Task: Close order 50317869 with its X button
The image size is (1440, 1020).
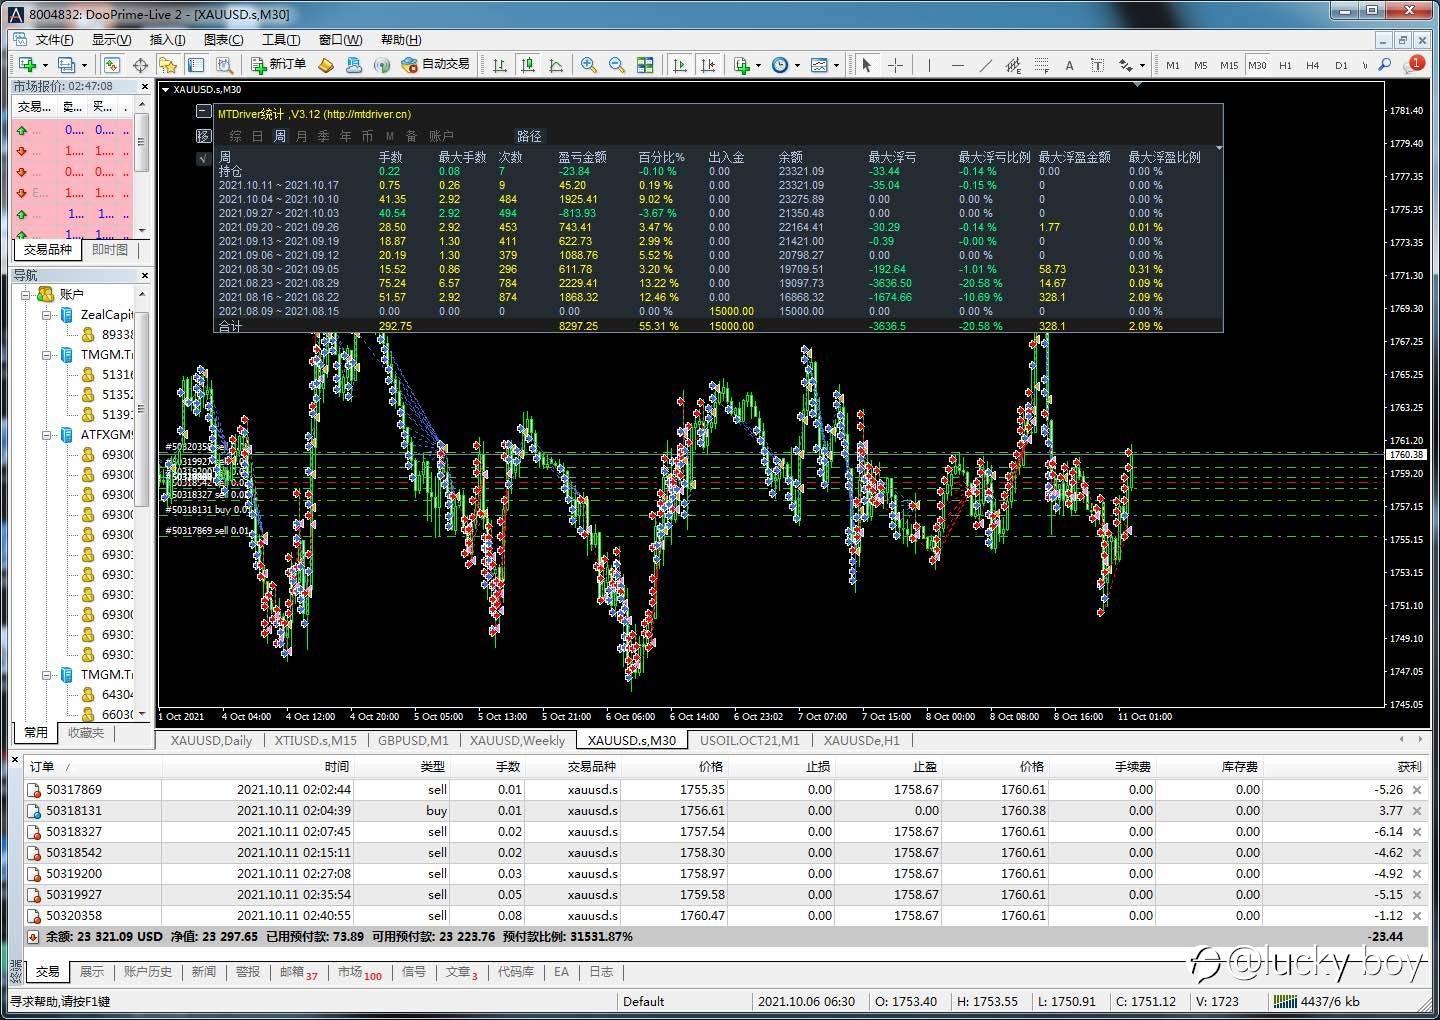Action: (1416, 790)
